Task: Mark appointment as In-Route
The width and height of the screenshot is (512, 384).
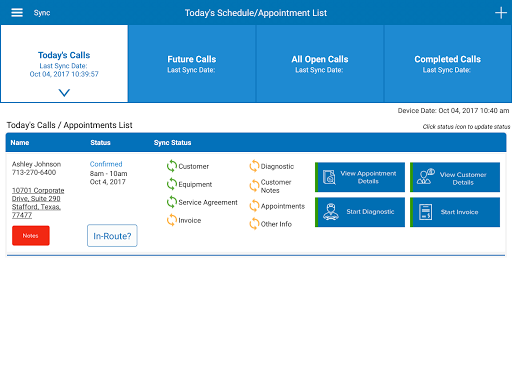Action: (x=112, y=236)
